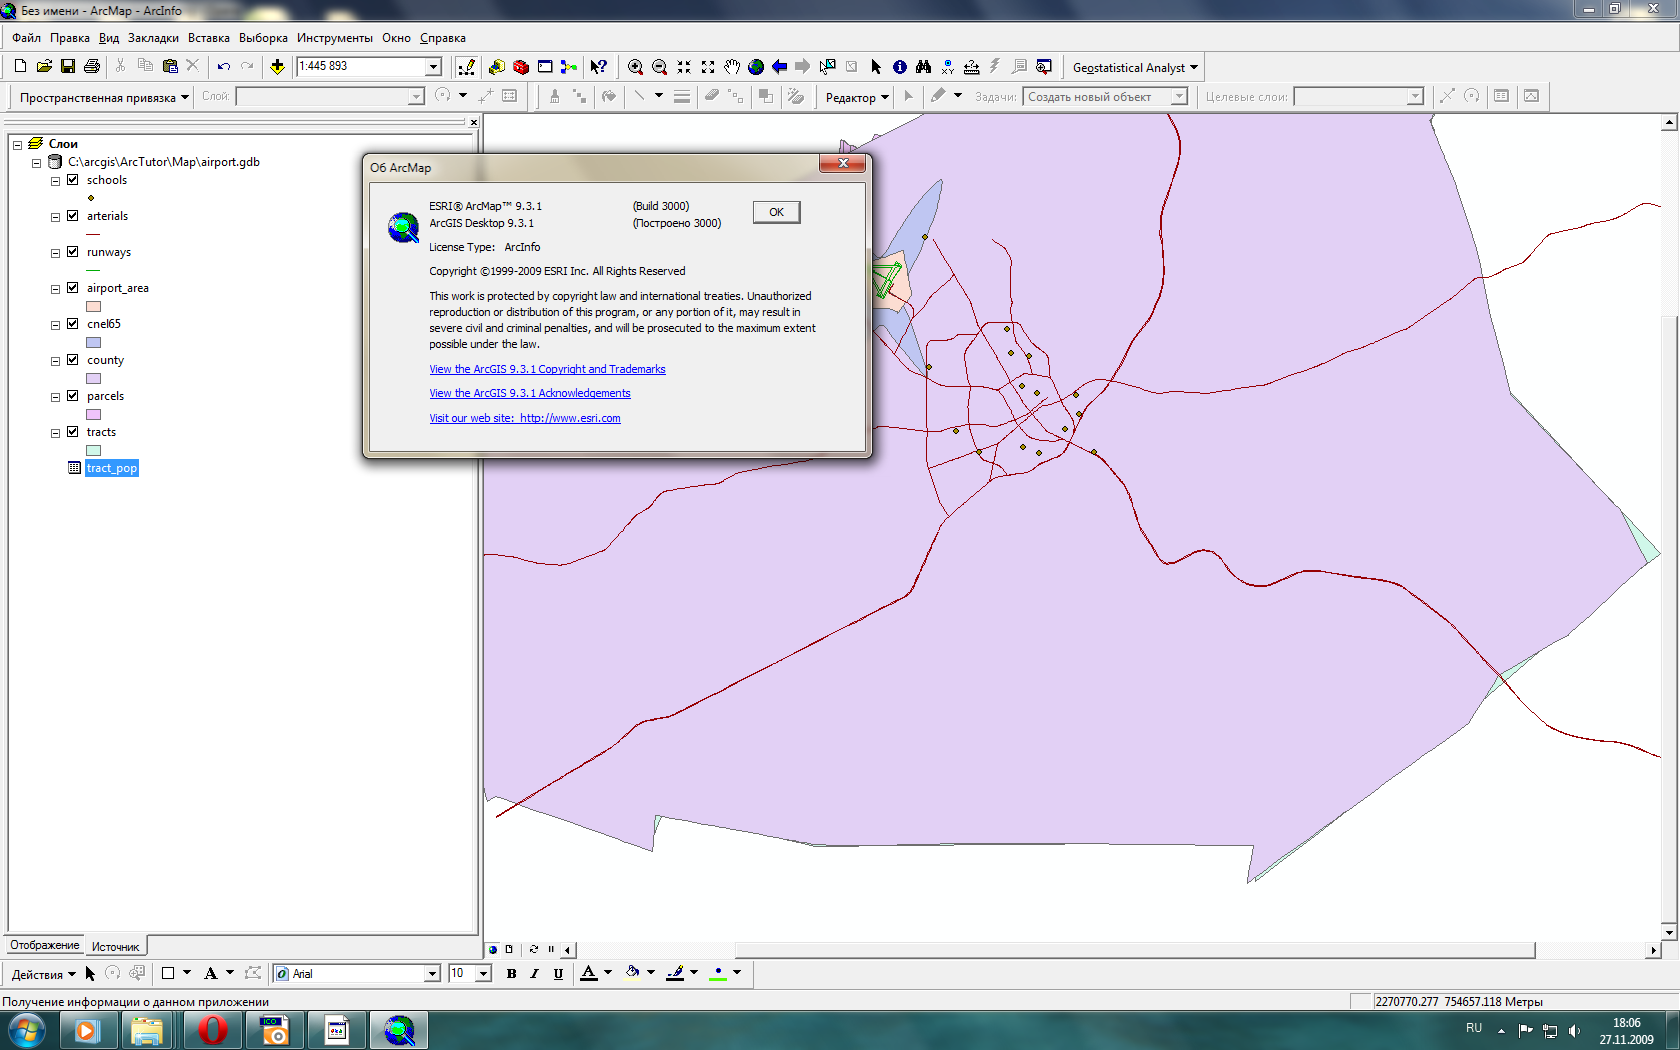Screen dimensions: 1680x1050
Task: Open the Закладки menu
Action: click(x=153, y=38)
